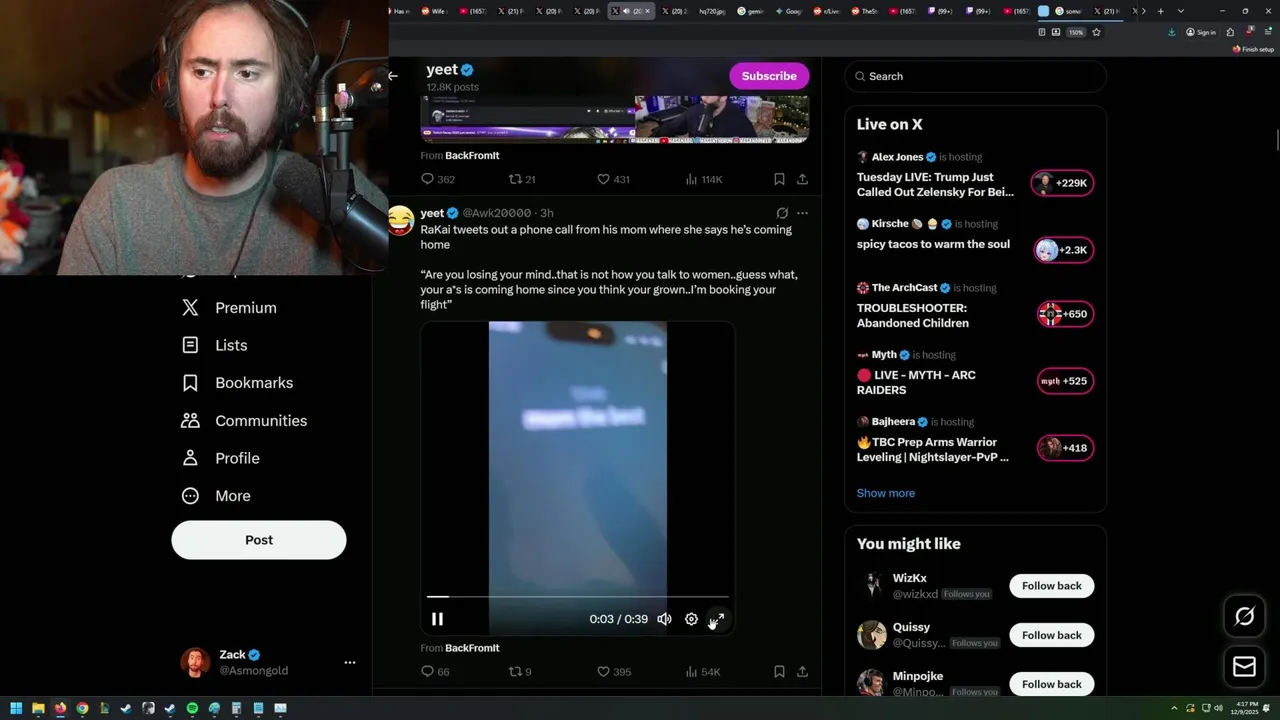Bookmark this page with the star icon
The width and height of the screenshot is (1280, 720).
coord(1097,32)
